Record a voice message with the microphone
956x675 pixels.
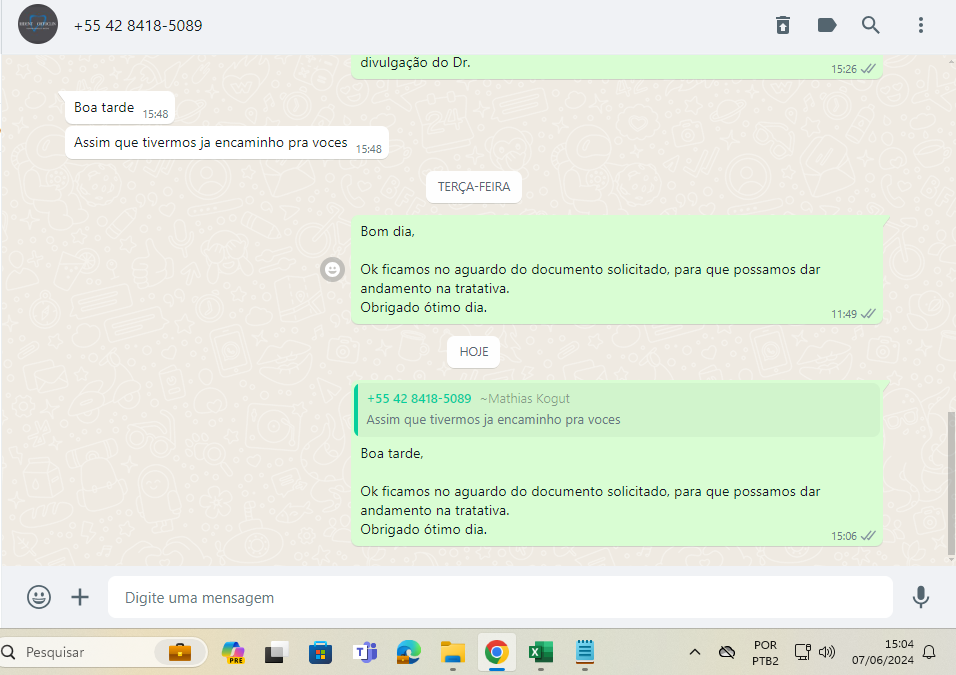(921, 597)
